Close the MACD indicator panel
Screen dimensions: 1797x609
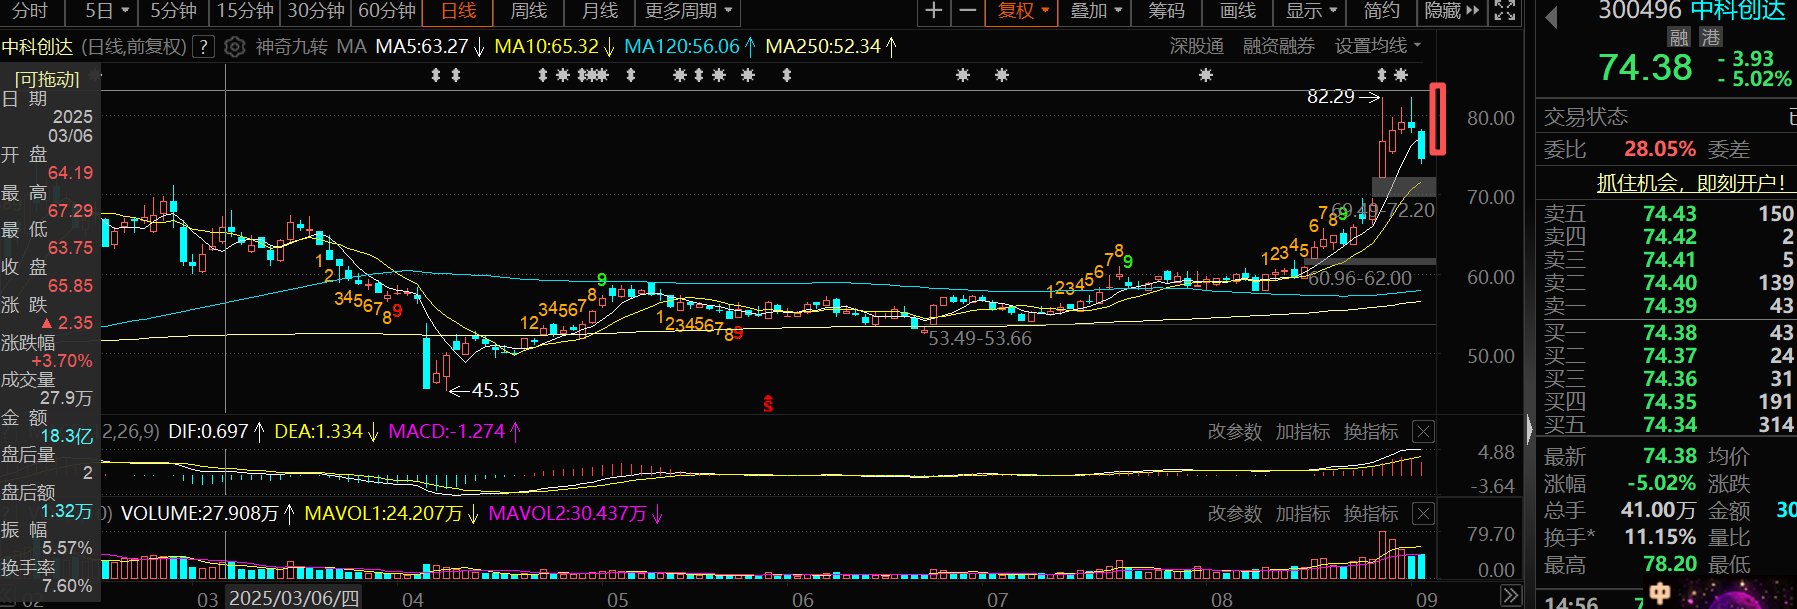(1423, 432)
